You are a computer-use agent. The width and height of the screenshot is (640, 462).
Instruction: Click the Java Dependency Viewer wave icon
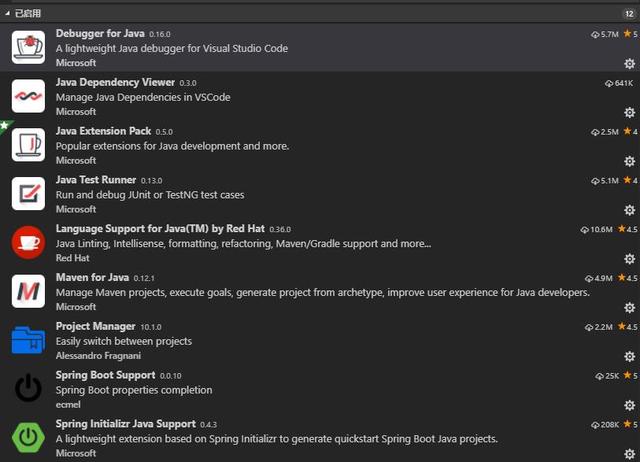pyautogui.click(x=28, y=96)
